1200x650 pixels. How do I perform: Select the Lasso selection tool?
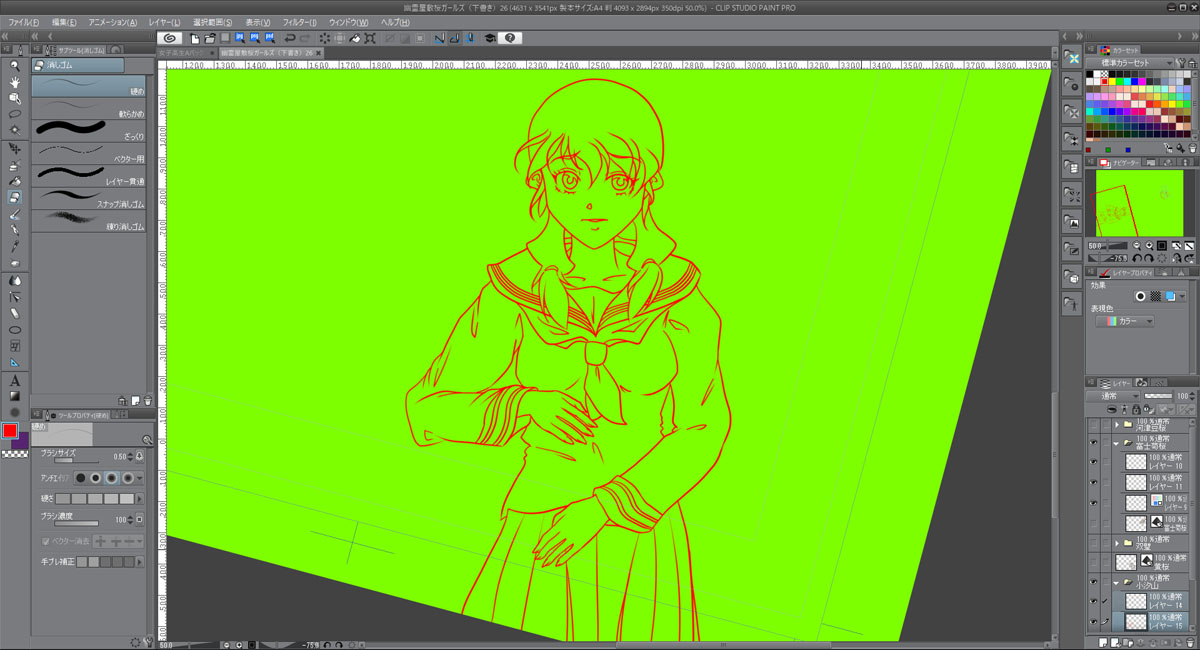pyautogui.click(x=15, y=115)
